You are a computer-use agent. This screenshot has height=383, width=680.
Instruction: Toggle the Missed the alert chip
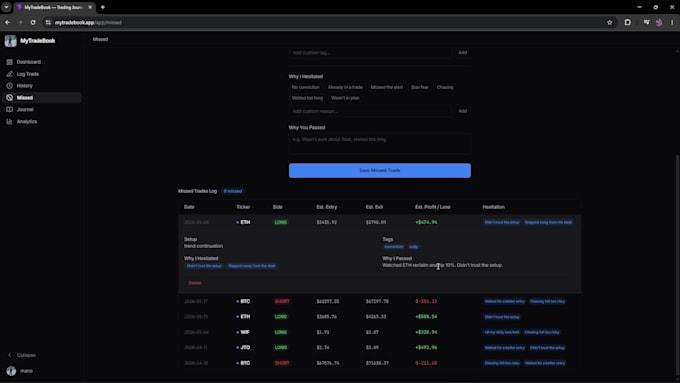387,87
